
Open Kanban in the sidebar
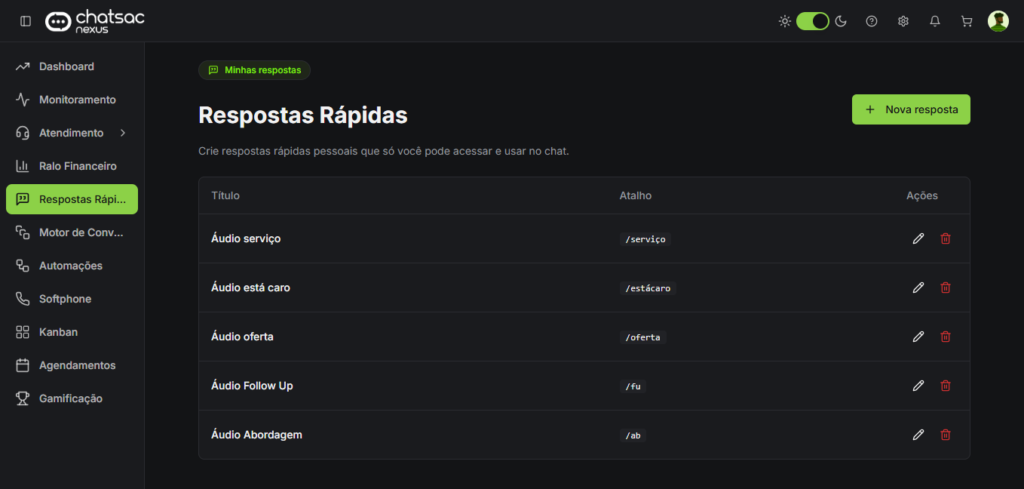[x=72, y=332]
